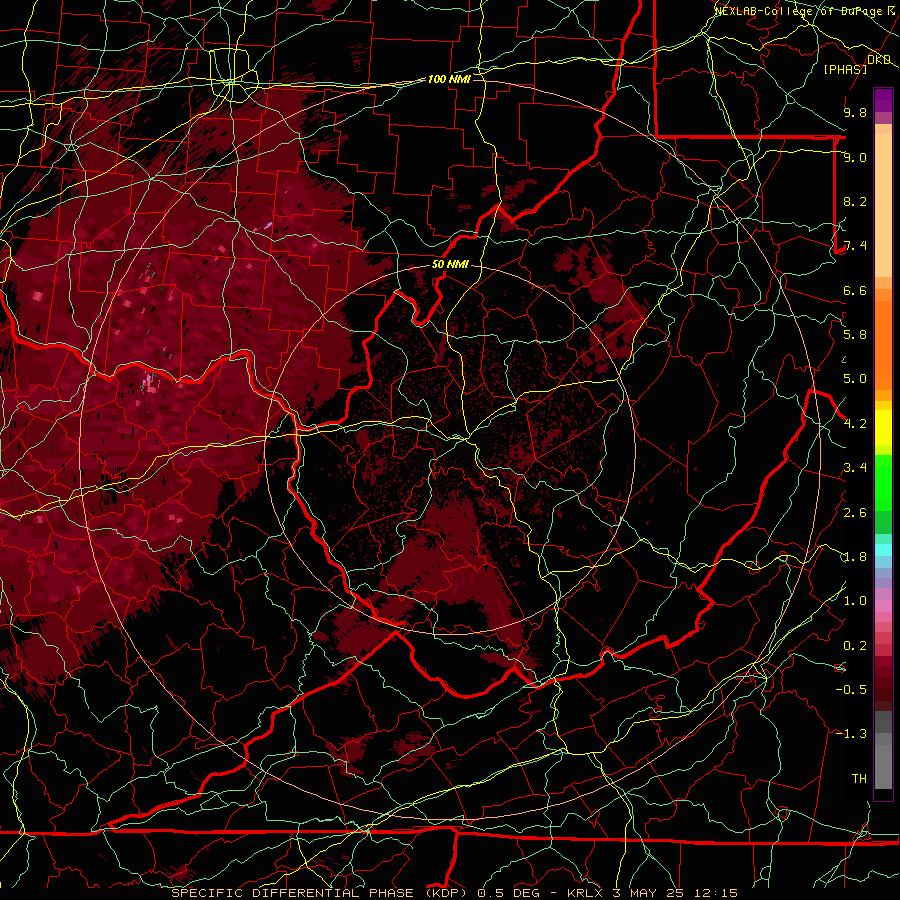The image size is (900, 900).
Task: Click the bright green segment of the color bar
Action: pyautogui.click(x=883, y=485)
